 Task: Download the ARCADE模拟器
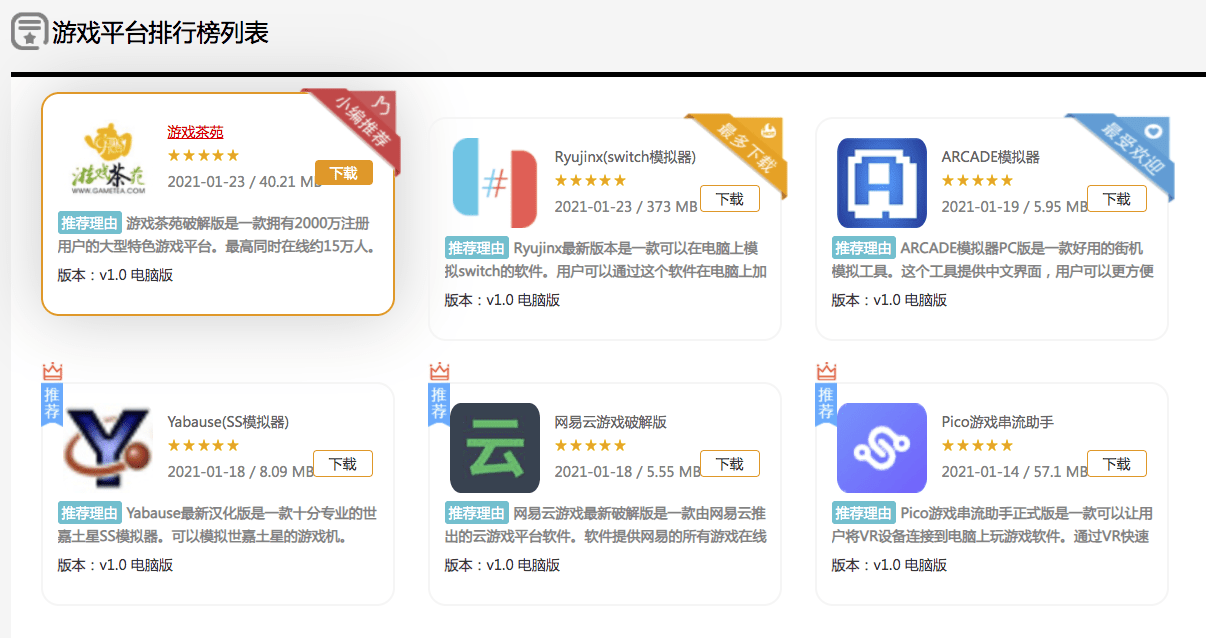tap(1117, 199)
